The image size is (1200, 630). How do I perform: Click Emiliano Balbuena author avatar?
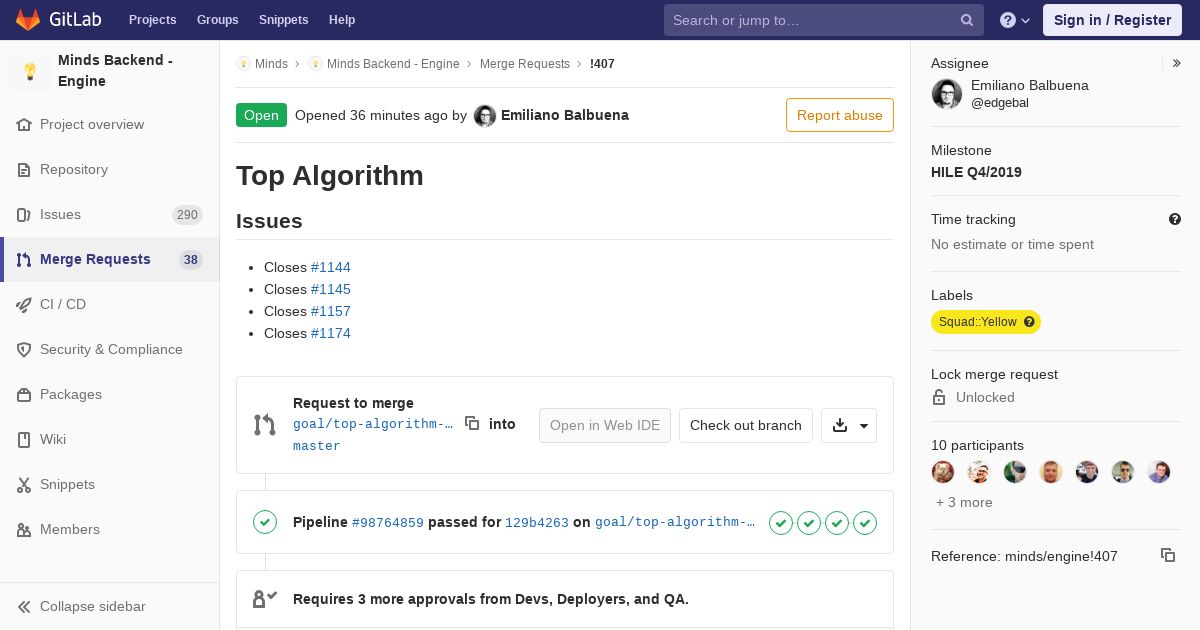tap(485, 115)
